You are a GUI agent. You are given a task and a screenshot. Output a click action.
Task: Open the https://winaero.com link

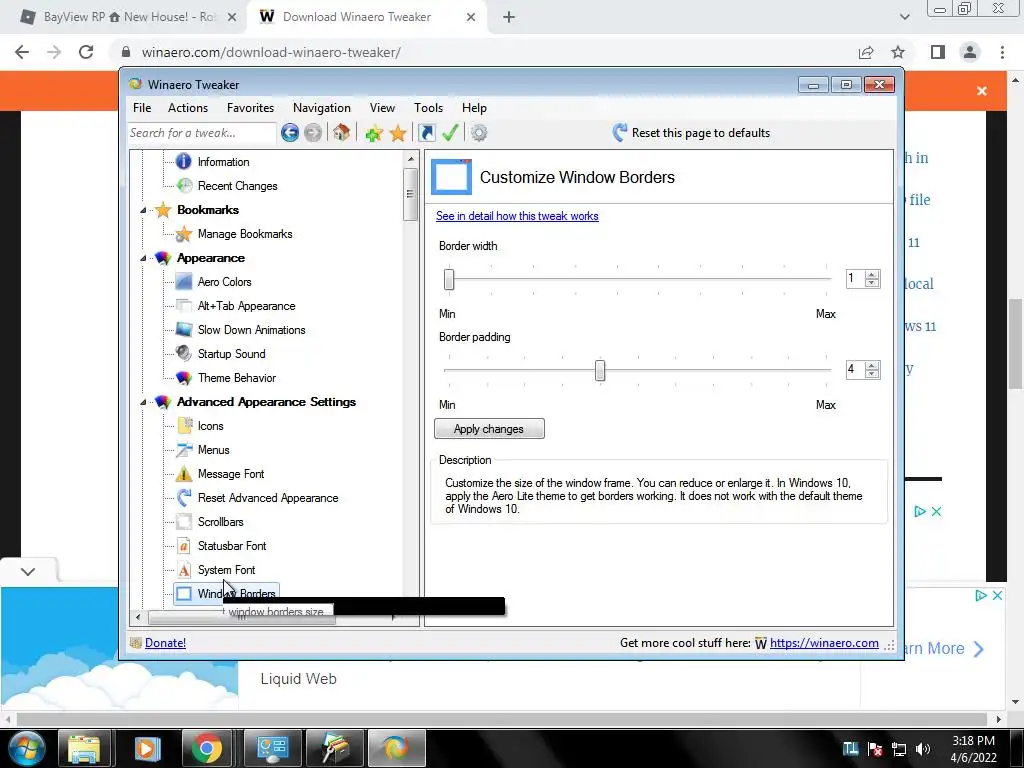tap(824, 643)
